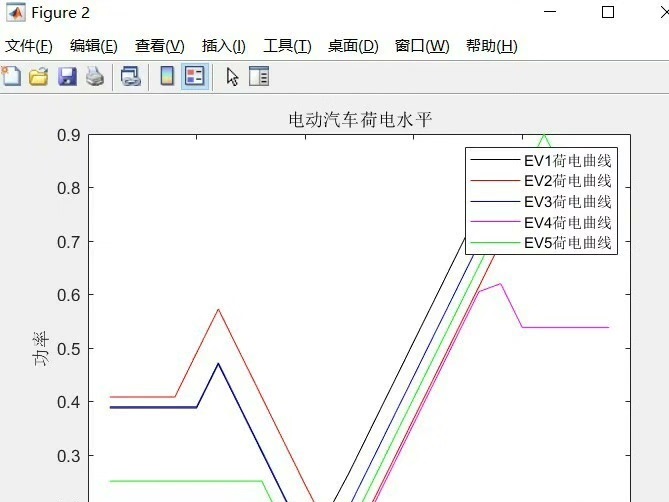Click the 0.7 y-axis tick label

(69, 242)
